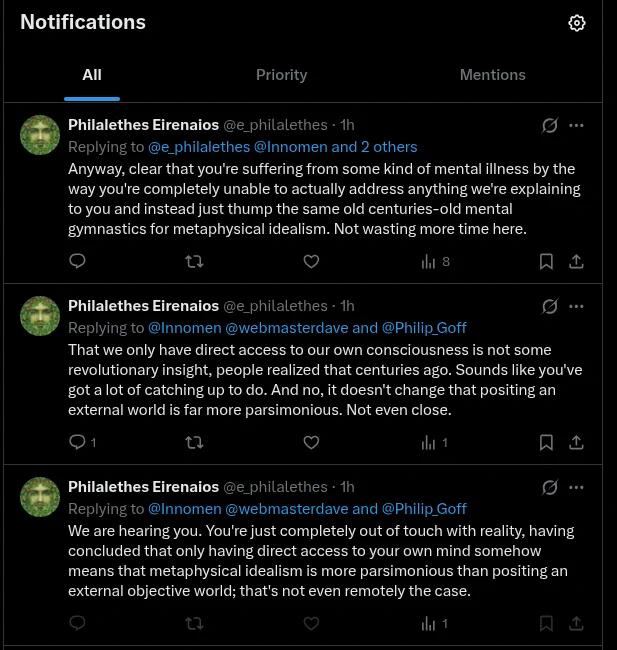
Task: Open more options on the third tweet
Action: tap(576, 487)
